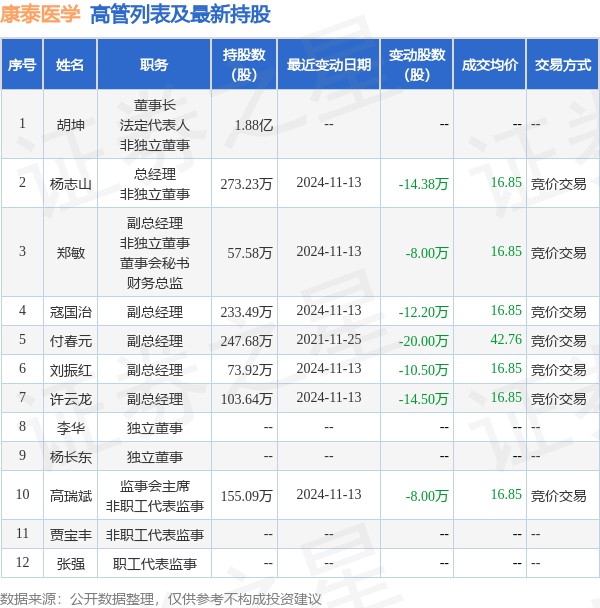Viewport: 600px width, 608px height.
Task: Click the holding value 57.58万
Action: (250, 252)
